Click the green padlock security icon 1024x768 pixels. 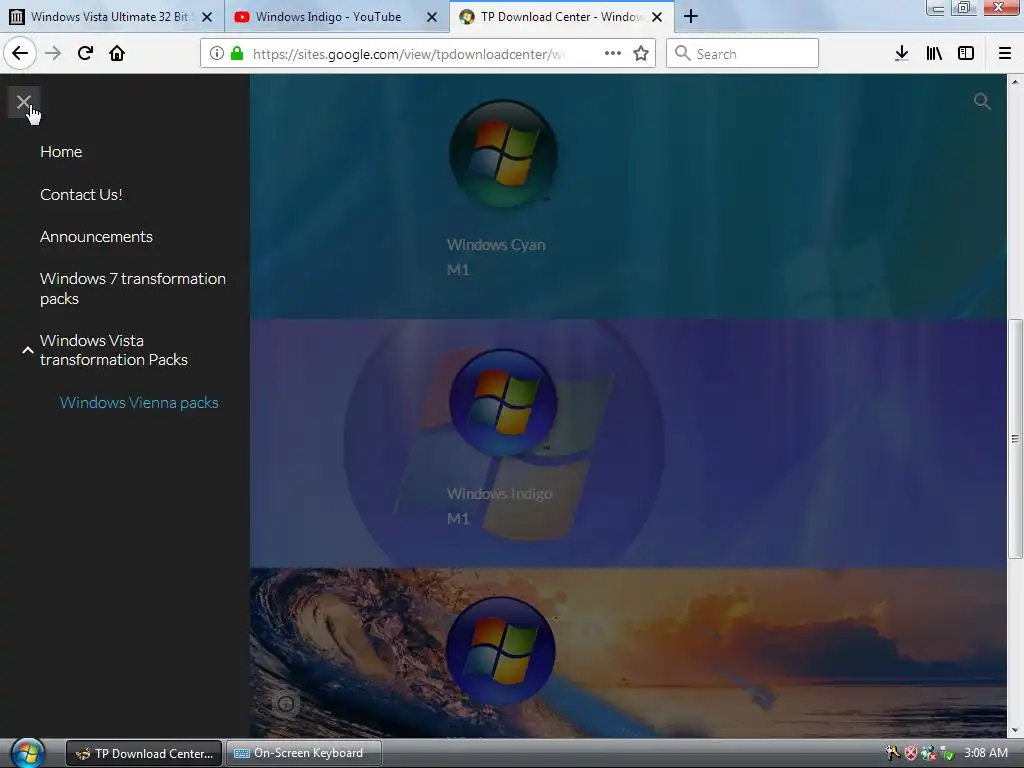(x=237, y=54)
